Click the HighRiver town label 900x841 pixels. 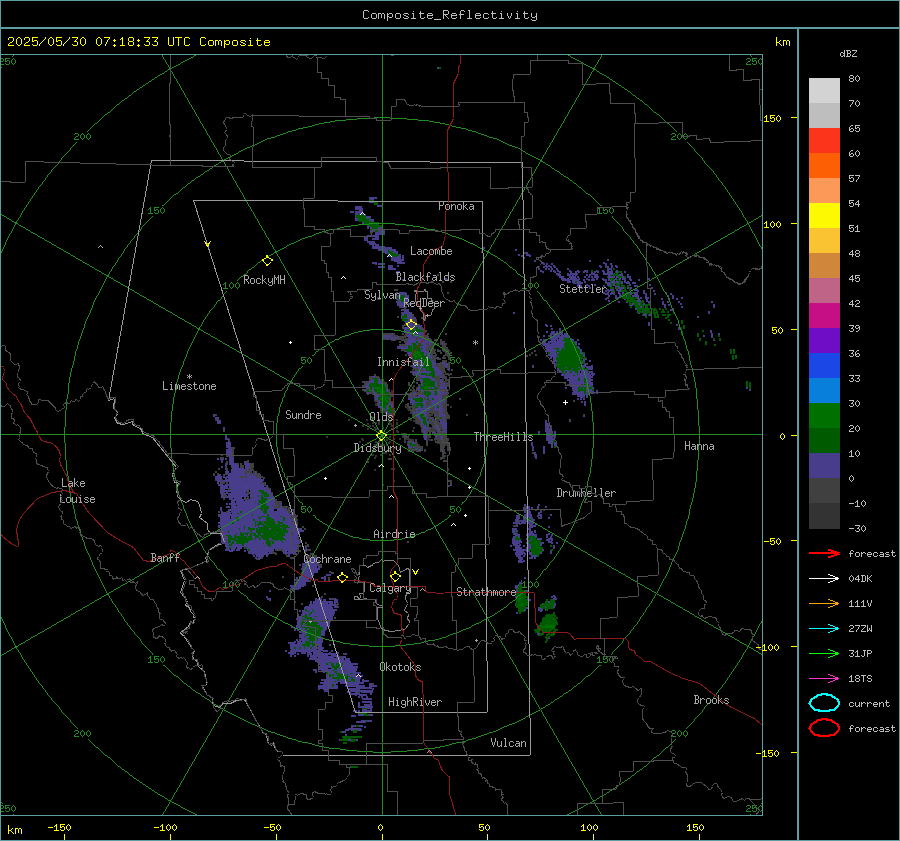(414, 702)
